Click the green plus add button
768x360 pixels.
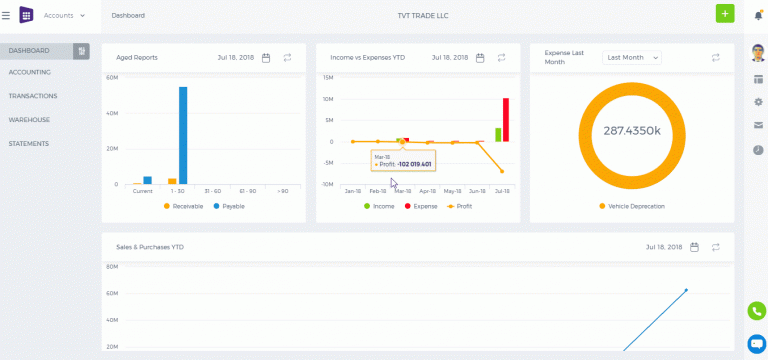[725, 14]
